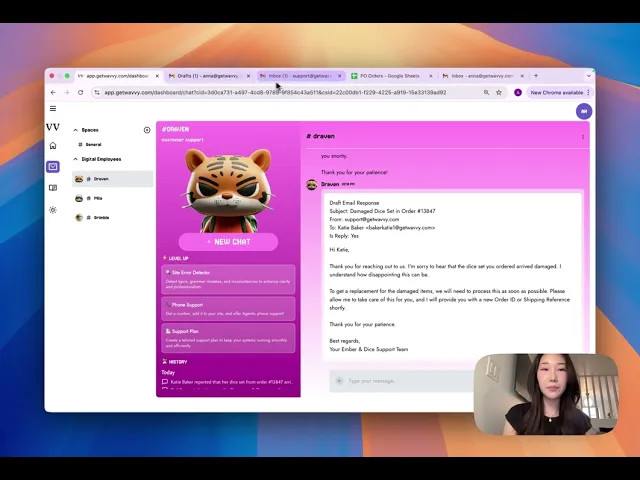The height and width of the screenshot is (480, 640).
Task: Open the Phone Support level-up card
Action: tap(228, 309)
